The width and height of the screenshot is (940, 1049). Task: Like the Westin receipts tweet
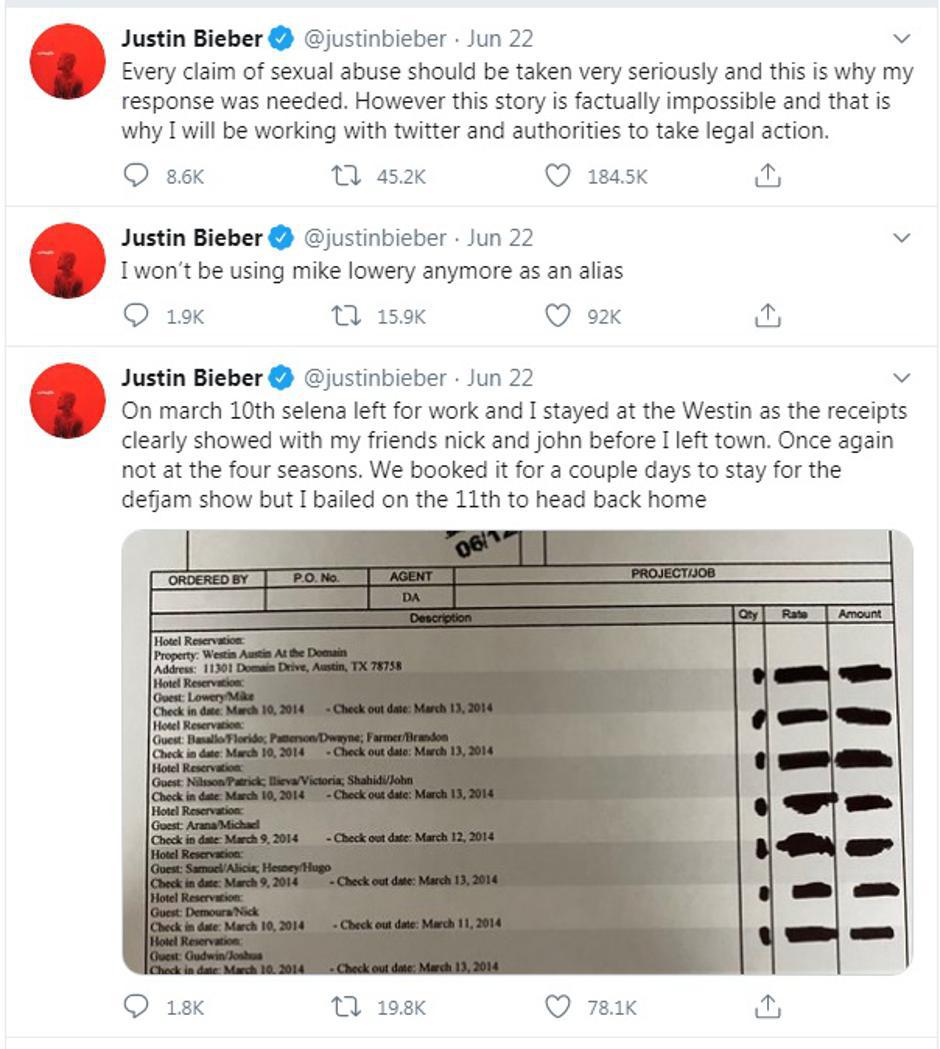557,1007
